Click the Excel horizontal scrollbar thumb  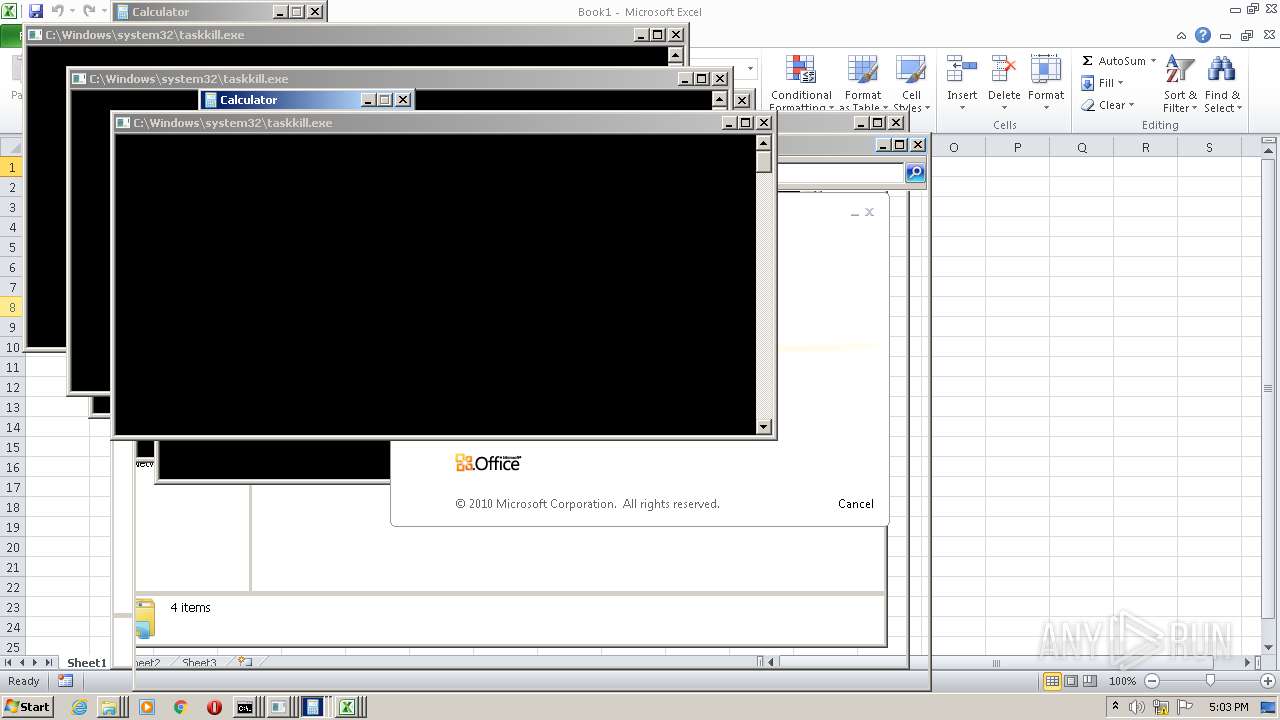(996, 663)
